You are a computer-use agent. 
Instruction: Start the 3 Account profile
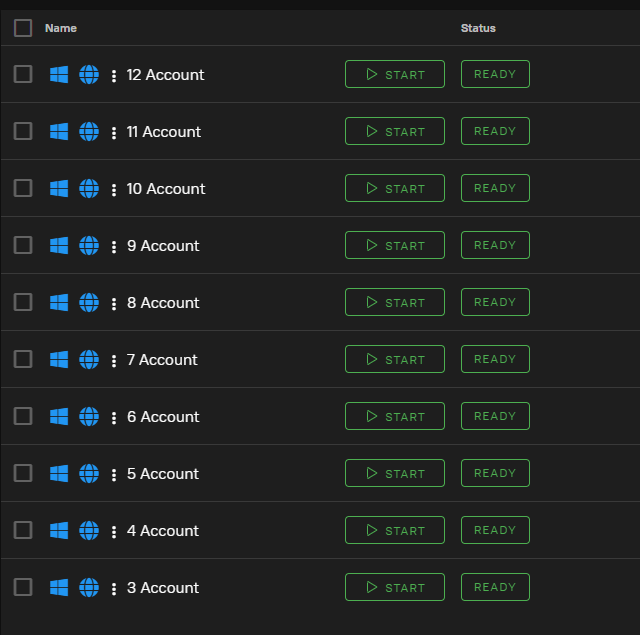tap(395, 587)
